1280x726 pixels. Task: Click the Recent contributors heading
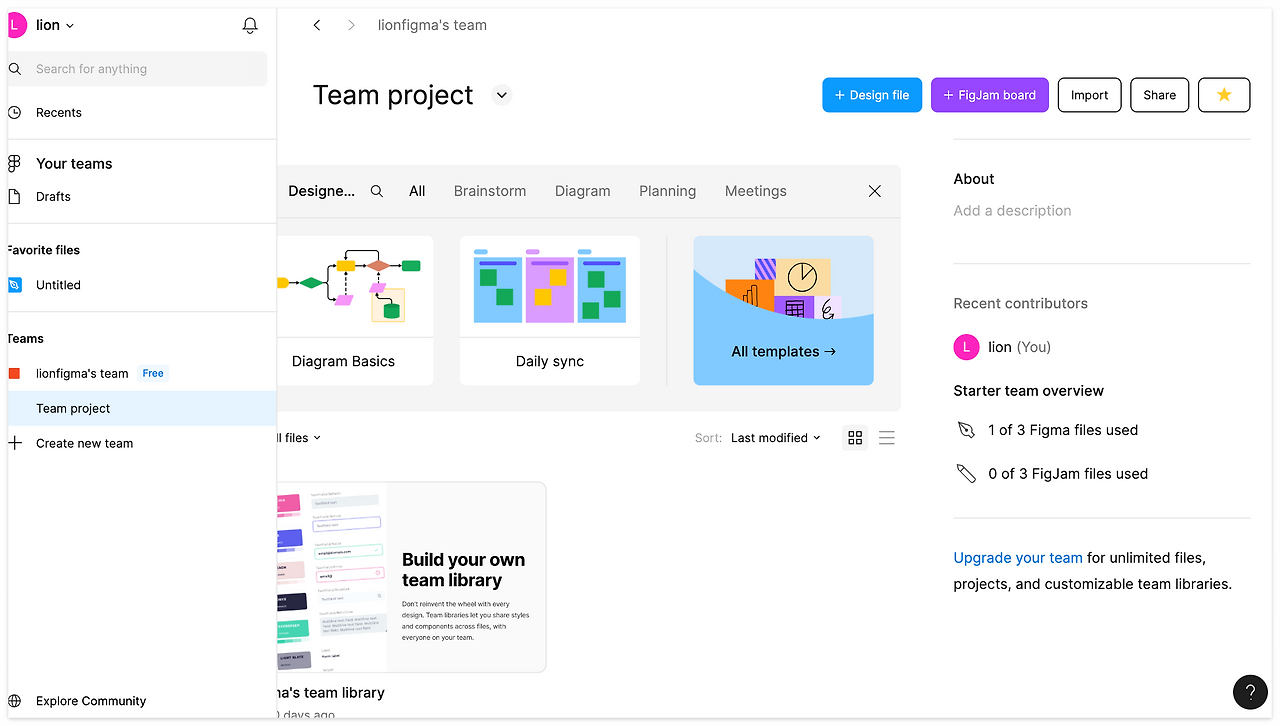1021,304
